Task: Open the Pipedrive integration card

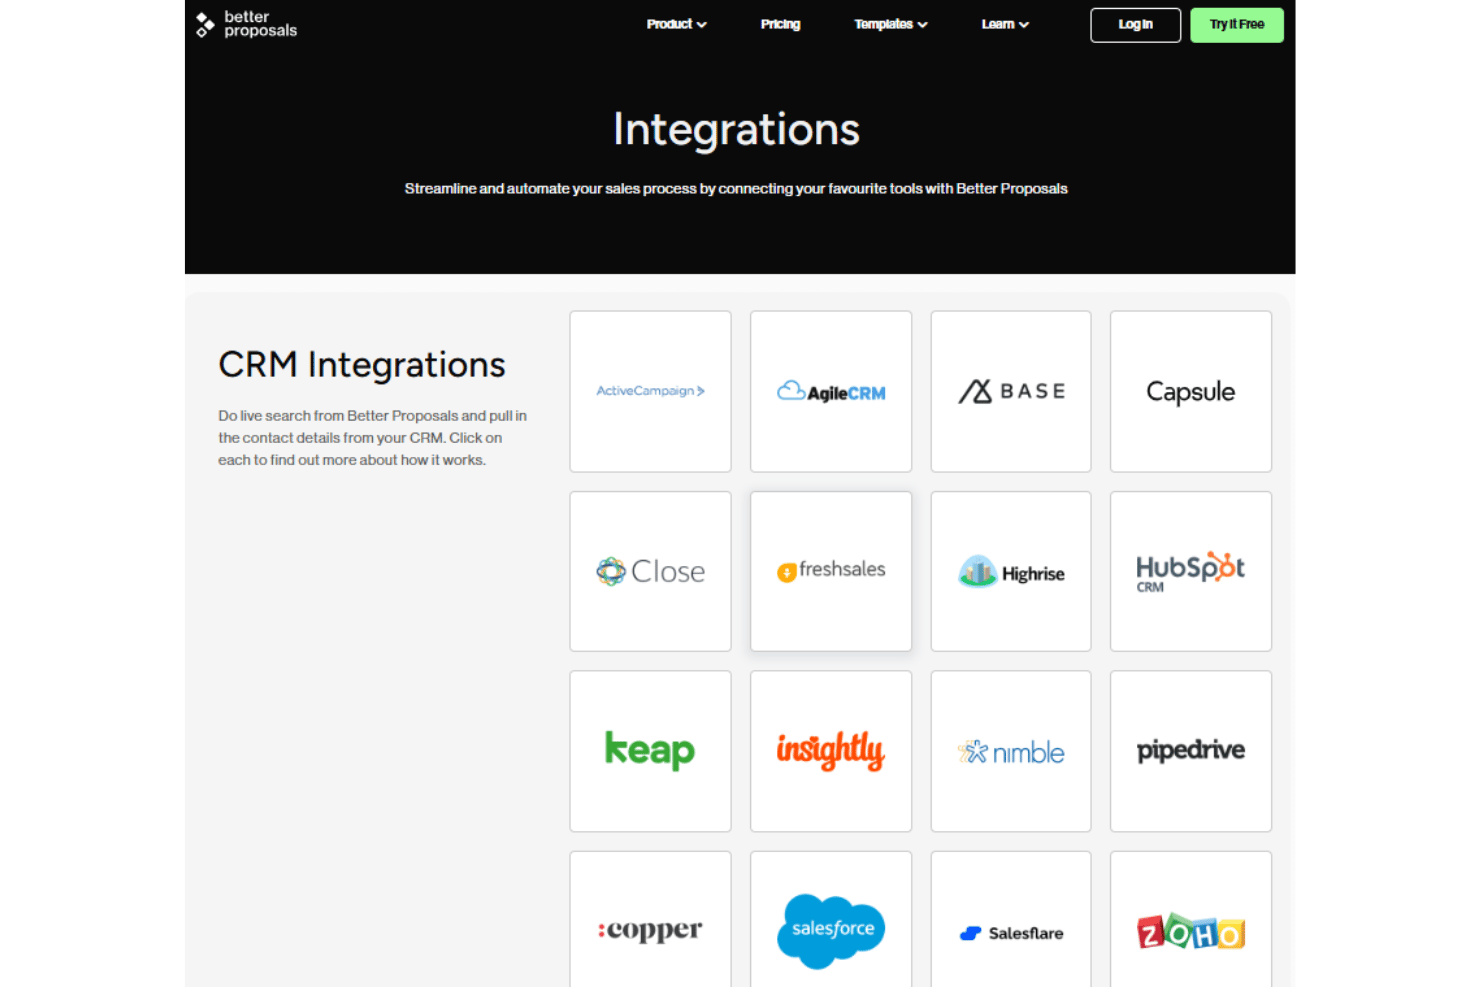Action: click(1191, 751)
